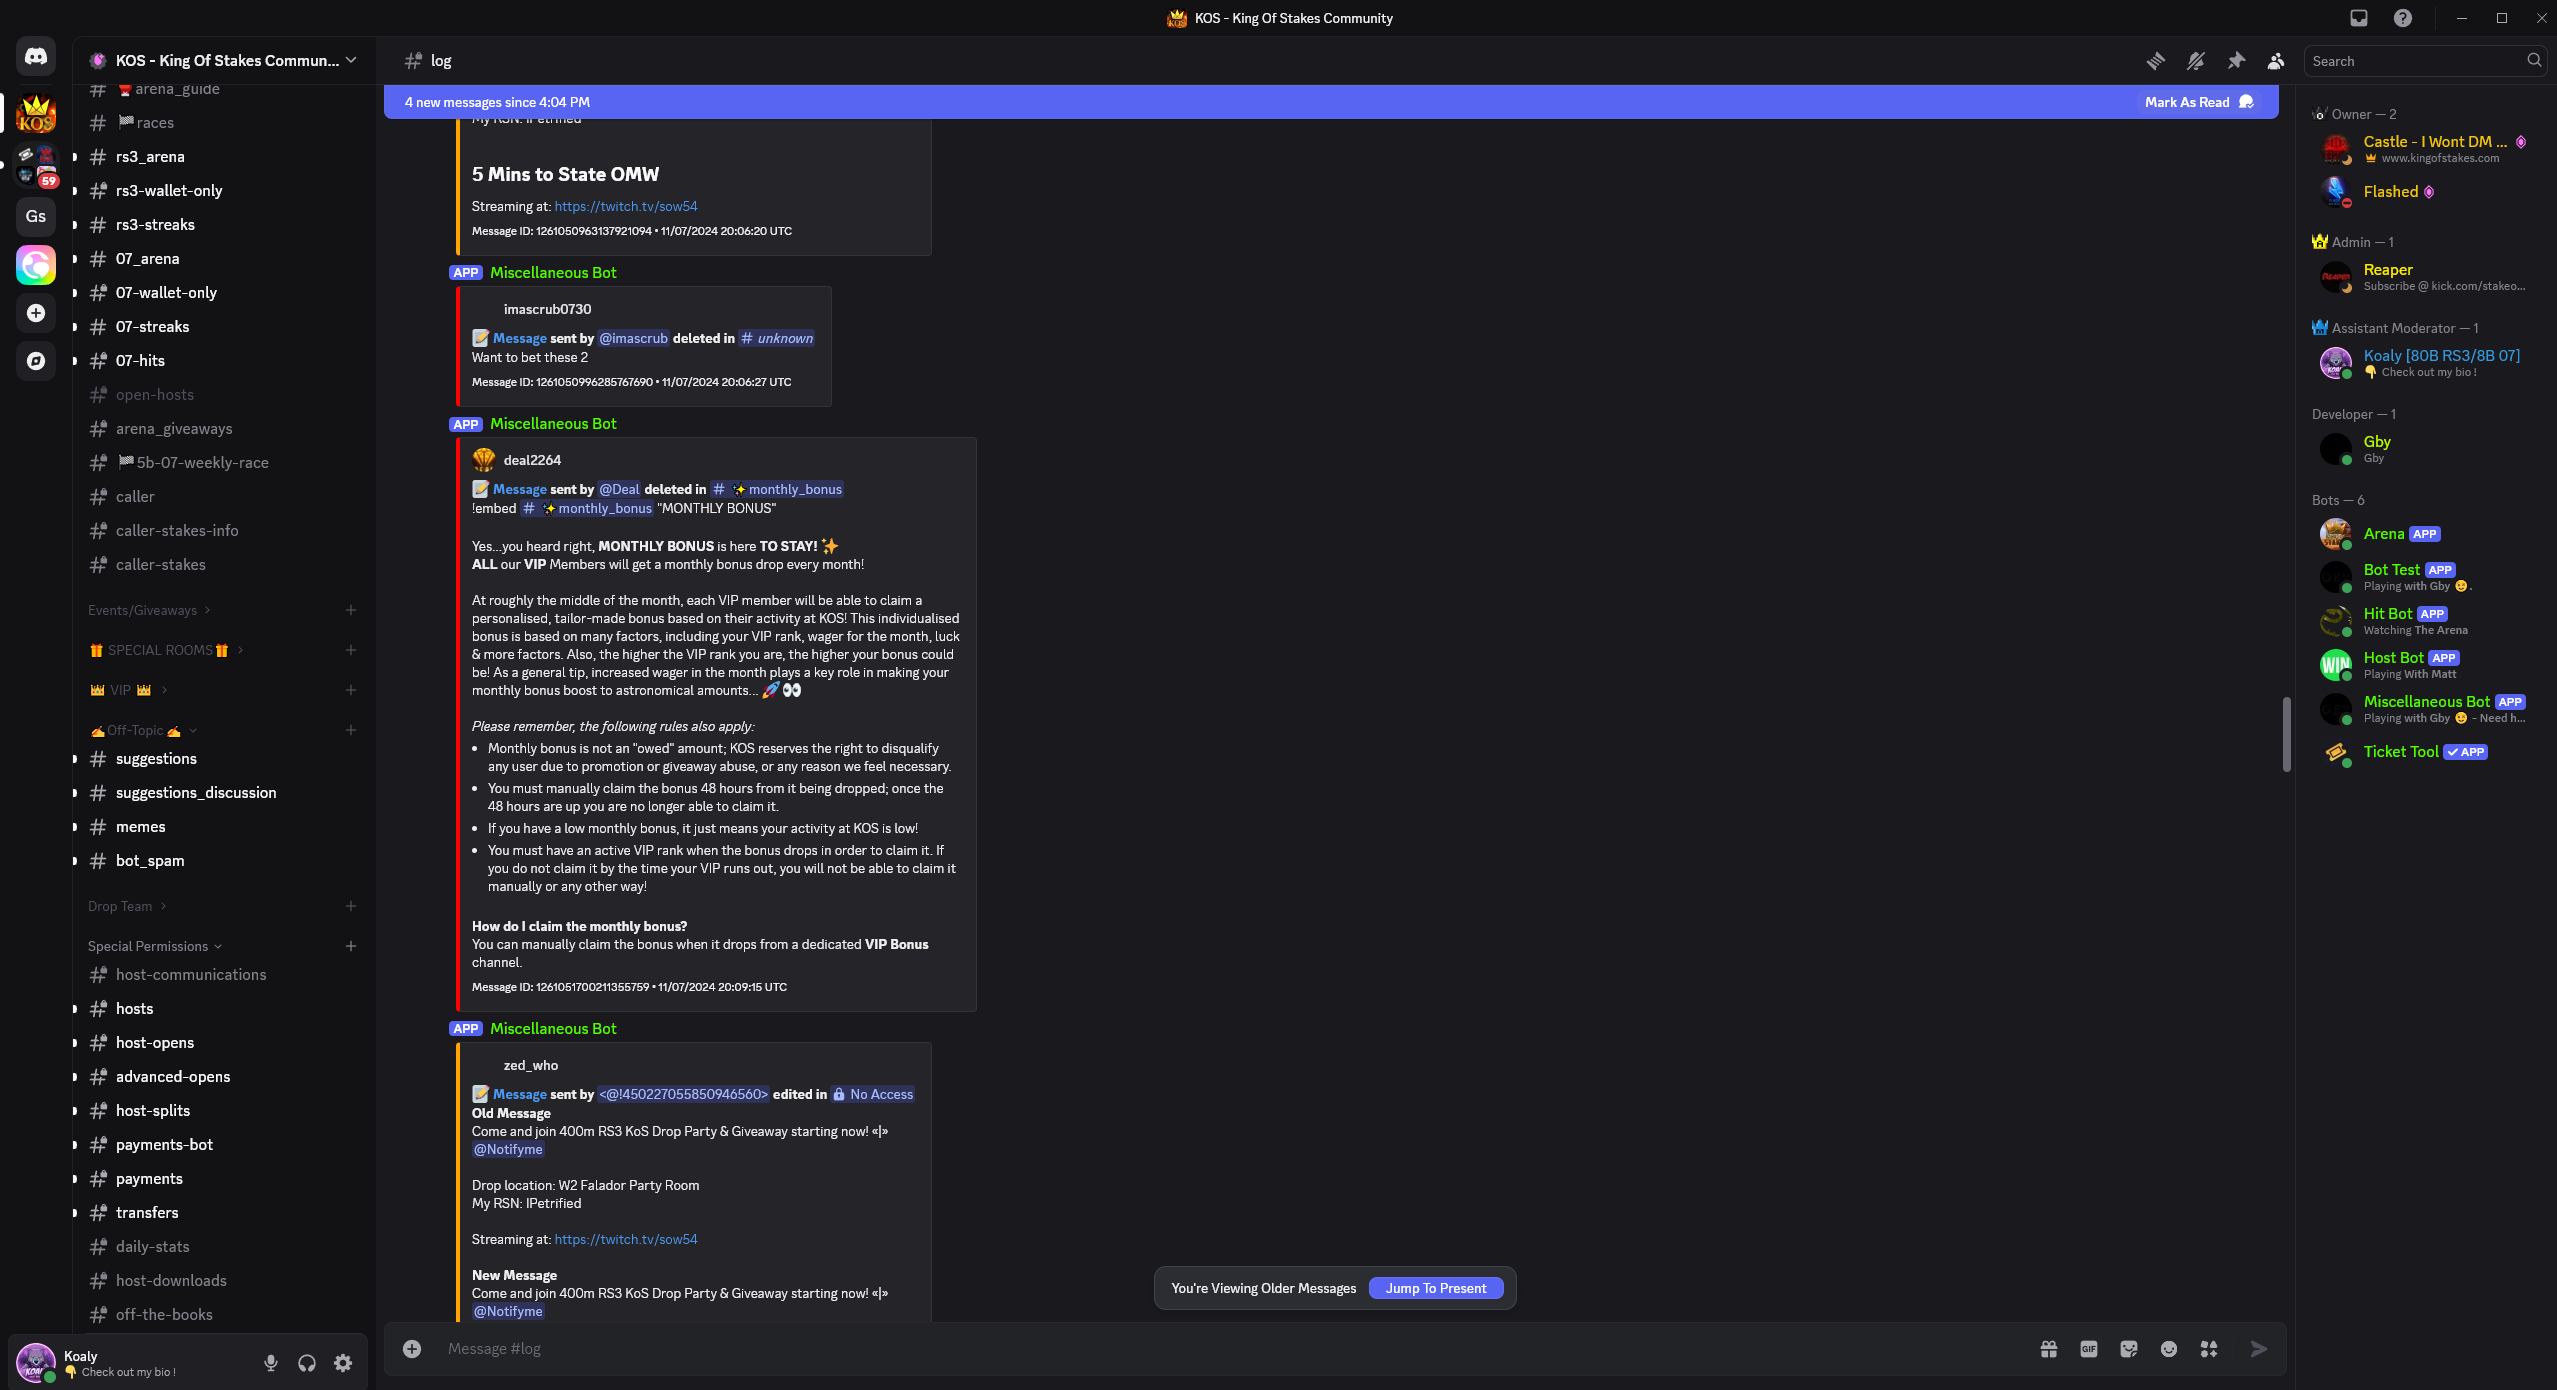Image resolution: width=2557 pixels, height=1390 pixels.
Task: Open the gift Nitro icon
Action: click(2049, 1349)
